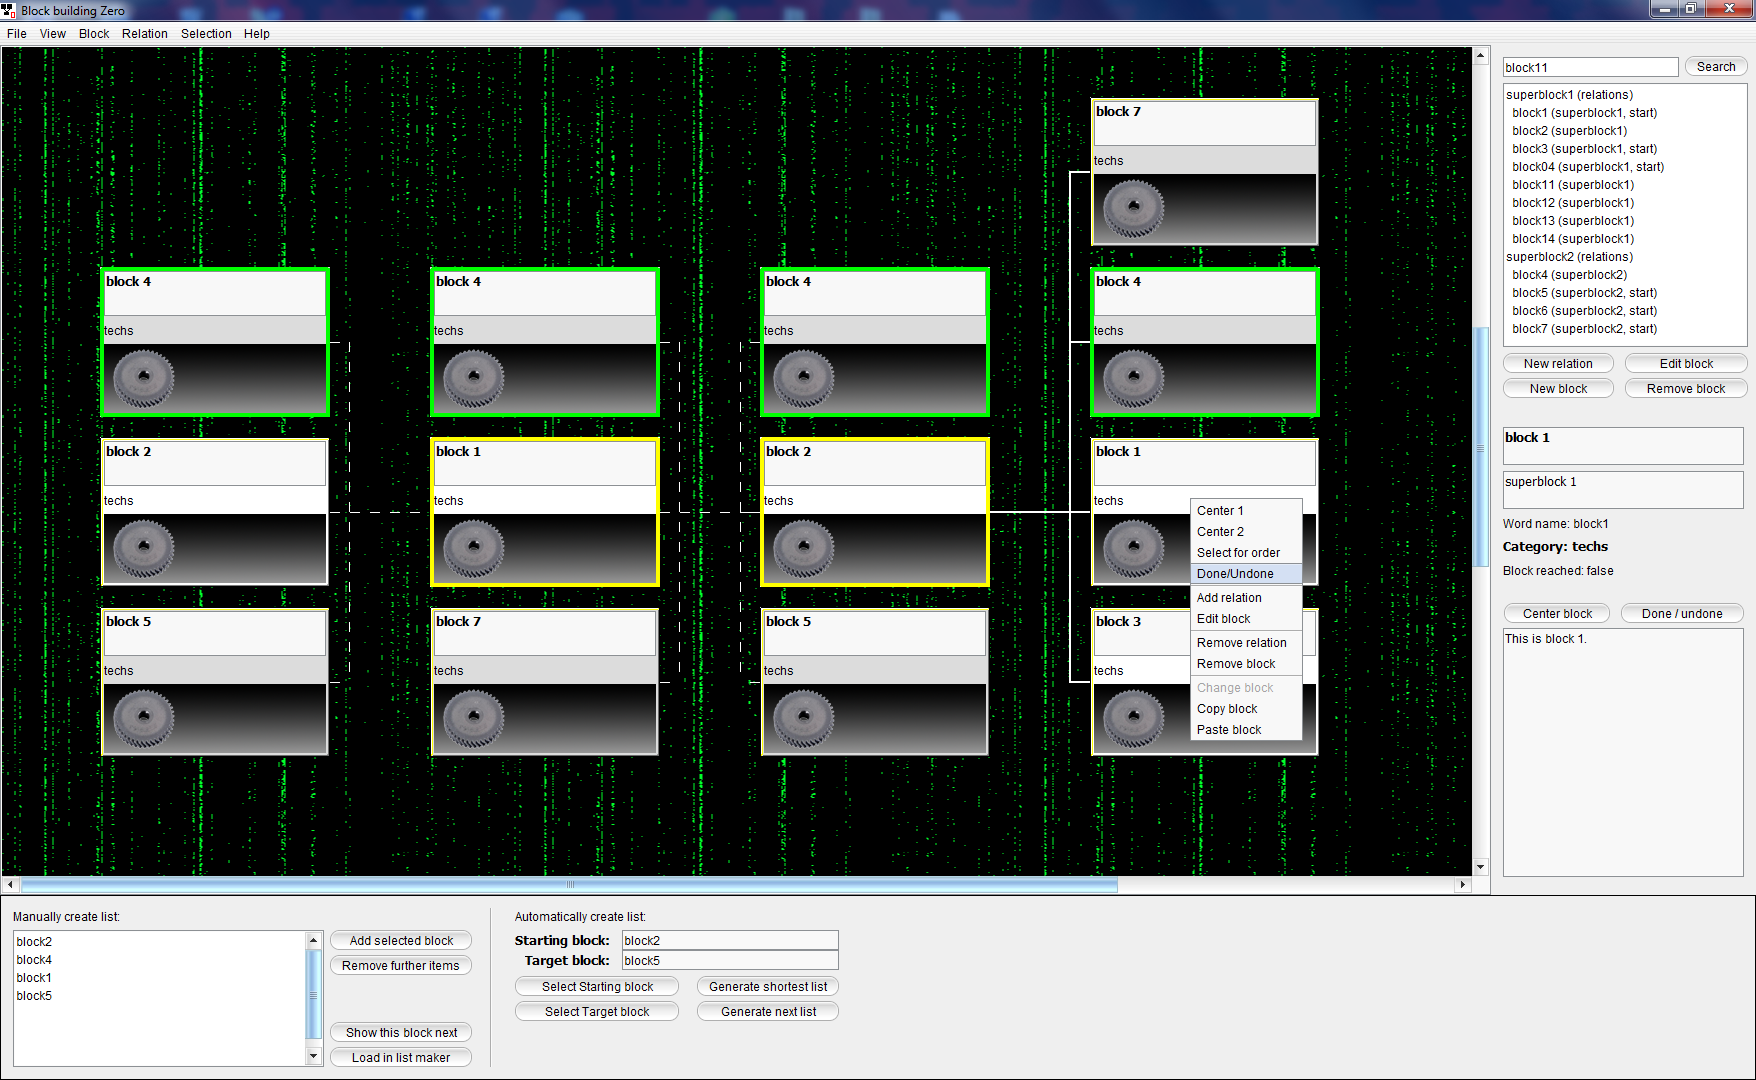Click gear icon of block 5 under white block 2
Screen dimensions: 1756x1080
(x=144, y=718)
